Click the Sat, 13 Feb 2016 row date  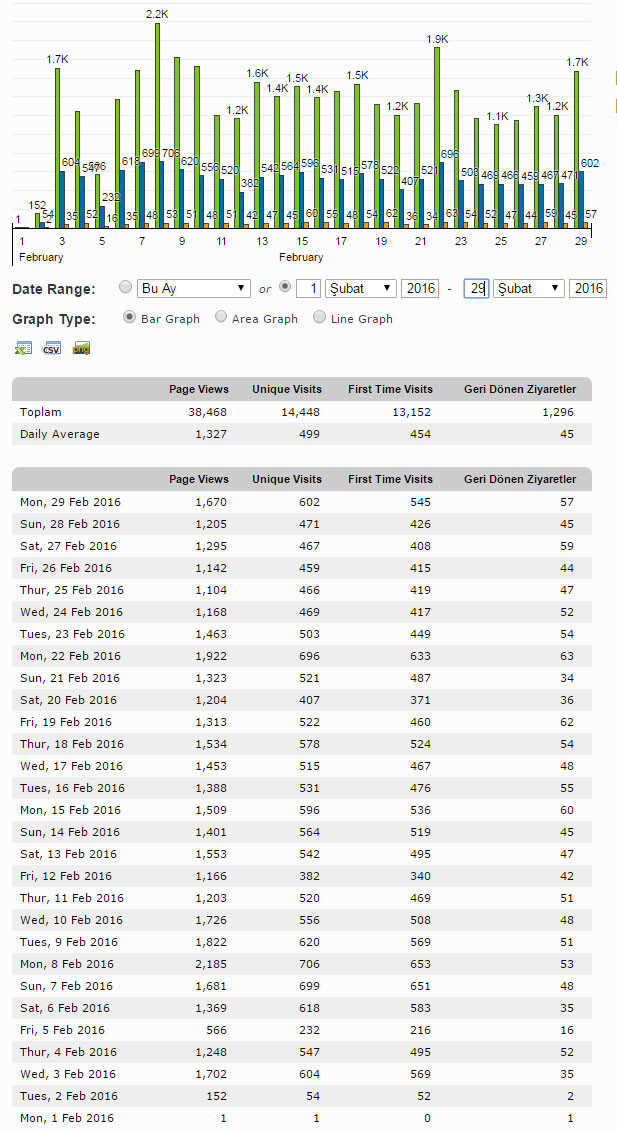[68, 853]
